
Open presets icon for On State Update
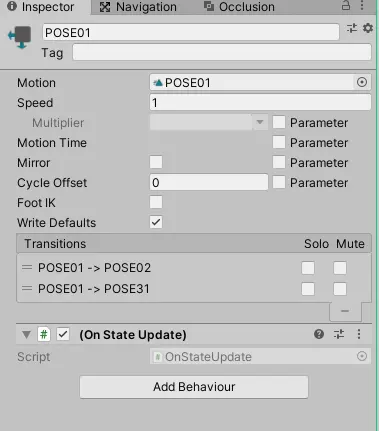pos(339,334)
